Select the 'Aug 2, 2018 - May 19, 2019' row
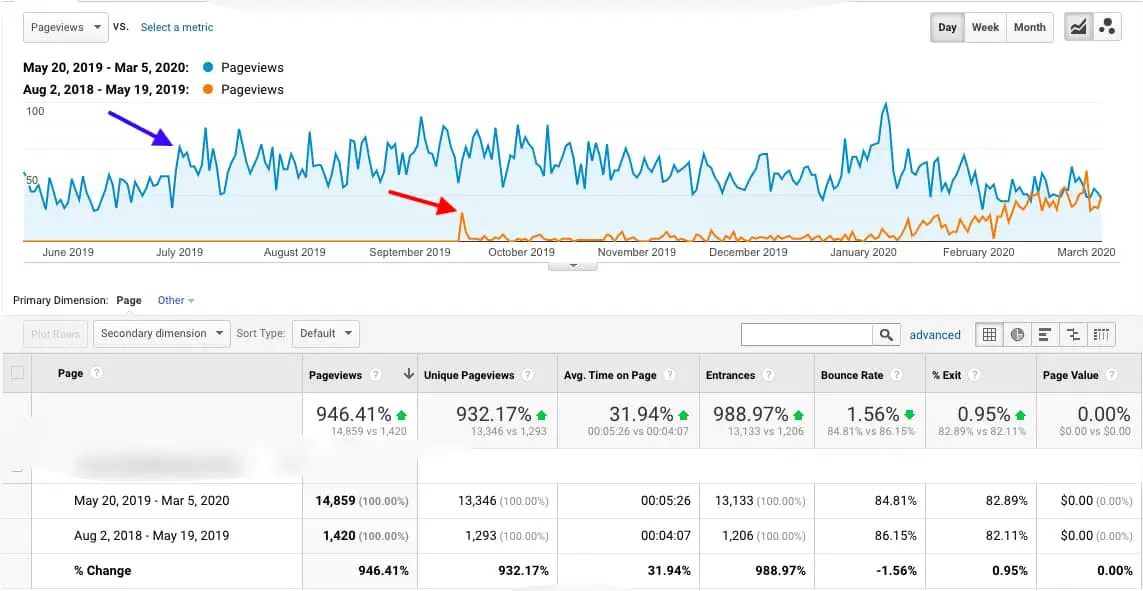 pyautogui.click(x=152, y=536)
